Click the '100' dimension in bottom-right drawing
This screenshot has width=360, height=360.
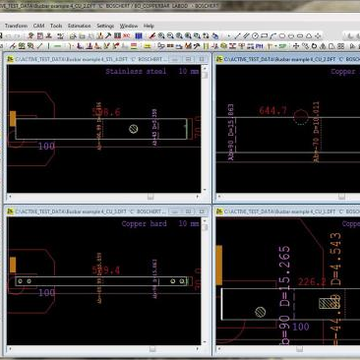301,327
